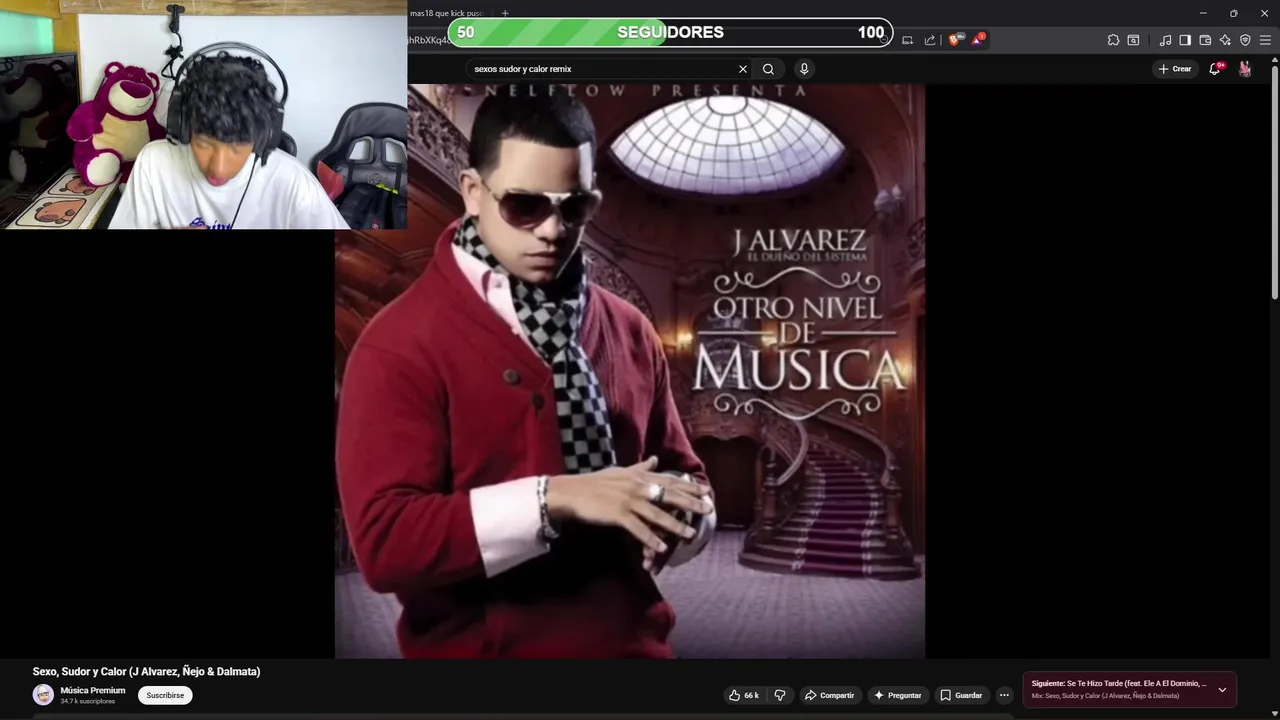Click the video title Sexo, Sudor y Calor
The image size is (1280, 720).
point(146,672)
